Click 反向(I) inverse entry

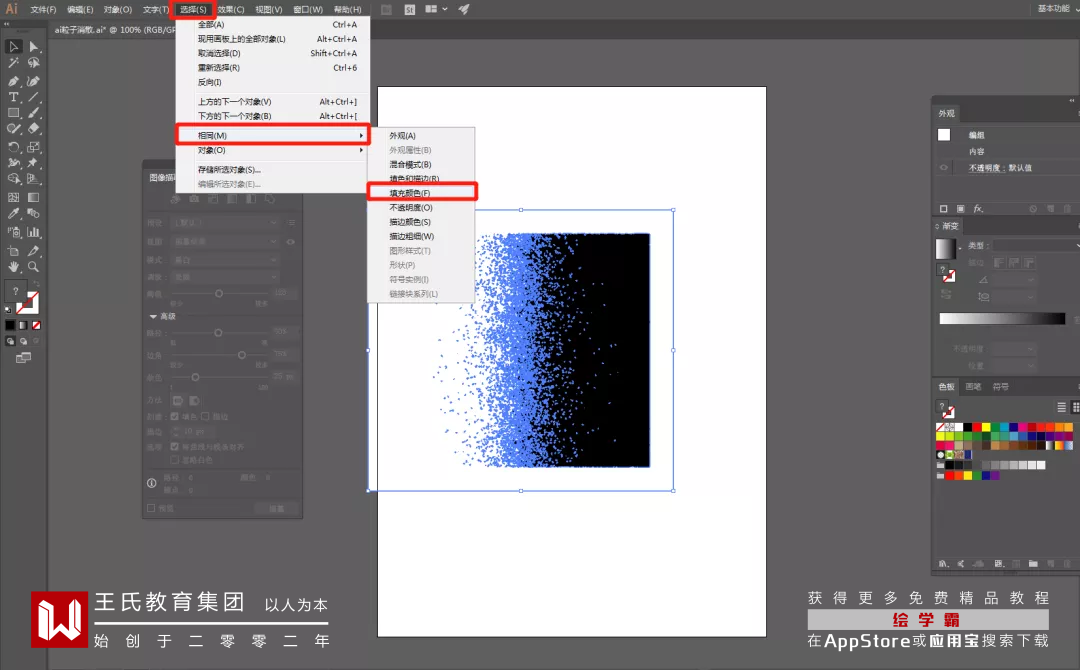coord(273,82)
